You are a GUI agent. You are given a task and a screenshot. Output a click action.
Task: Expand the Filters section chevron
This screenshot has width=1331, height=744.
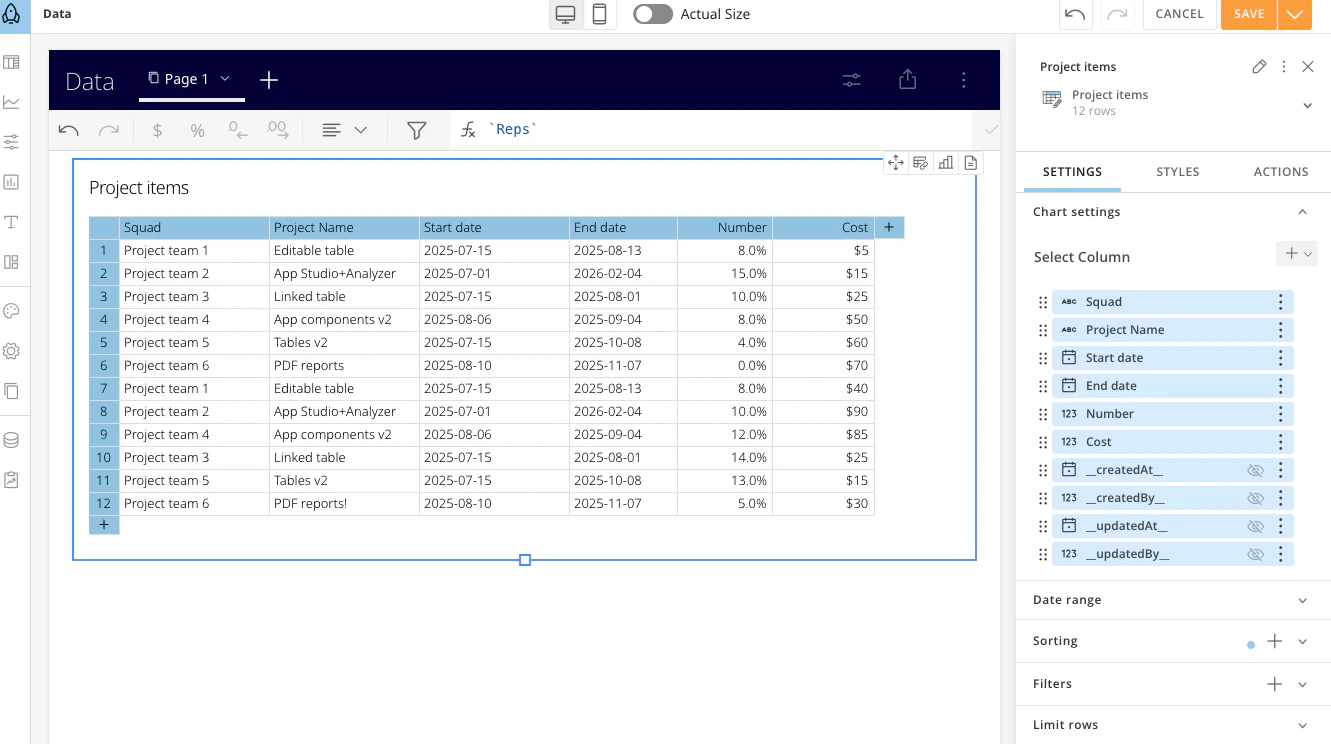tap(1302, 685)
